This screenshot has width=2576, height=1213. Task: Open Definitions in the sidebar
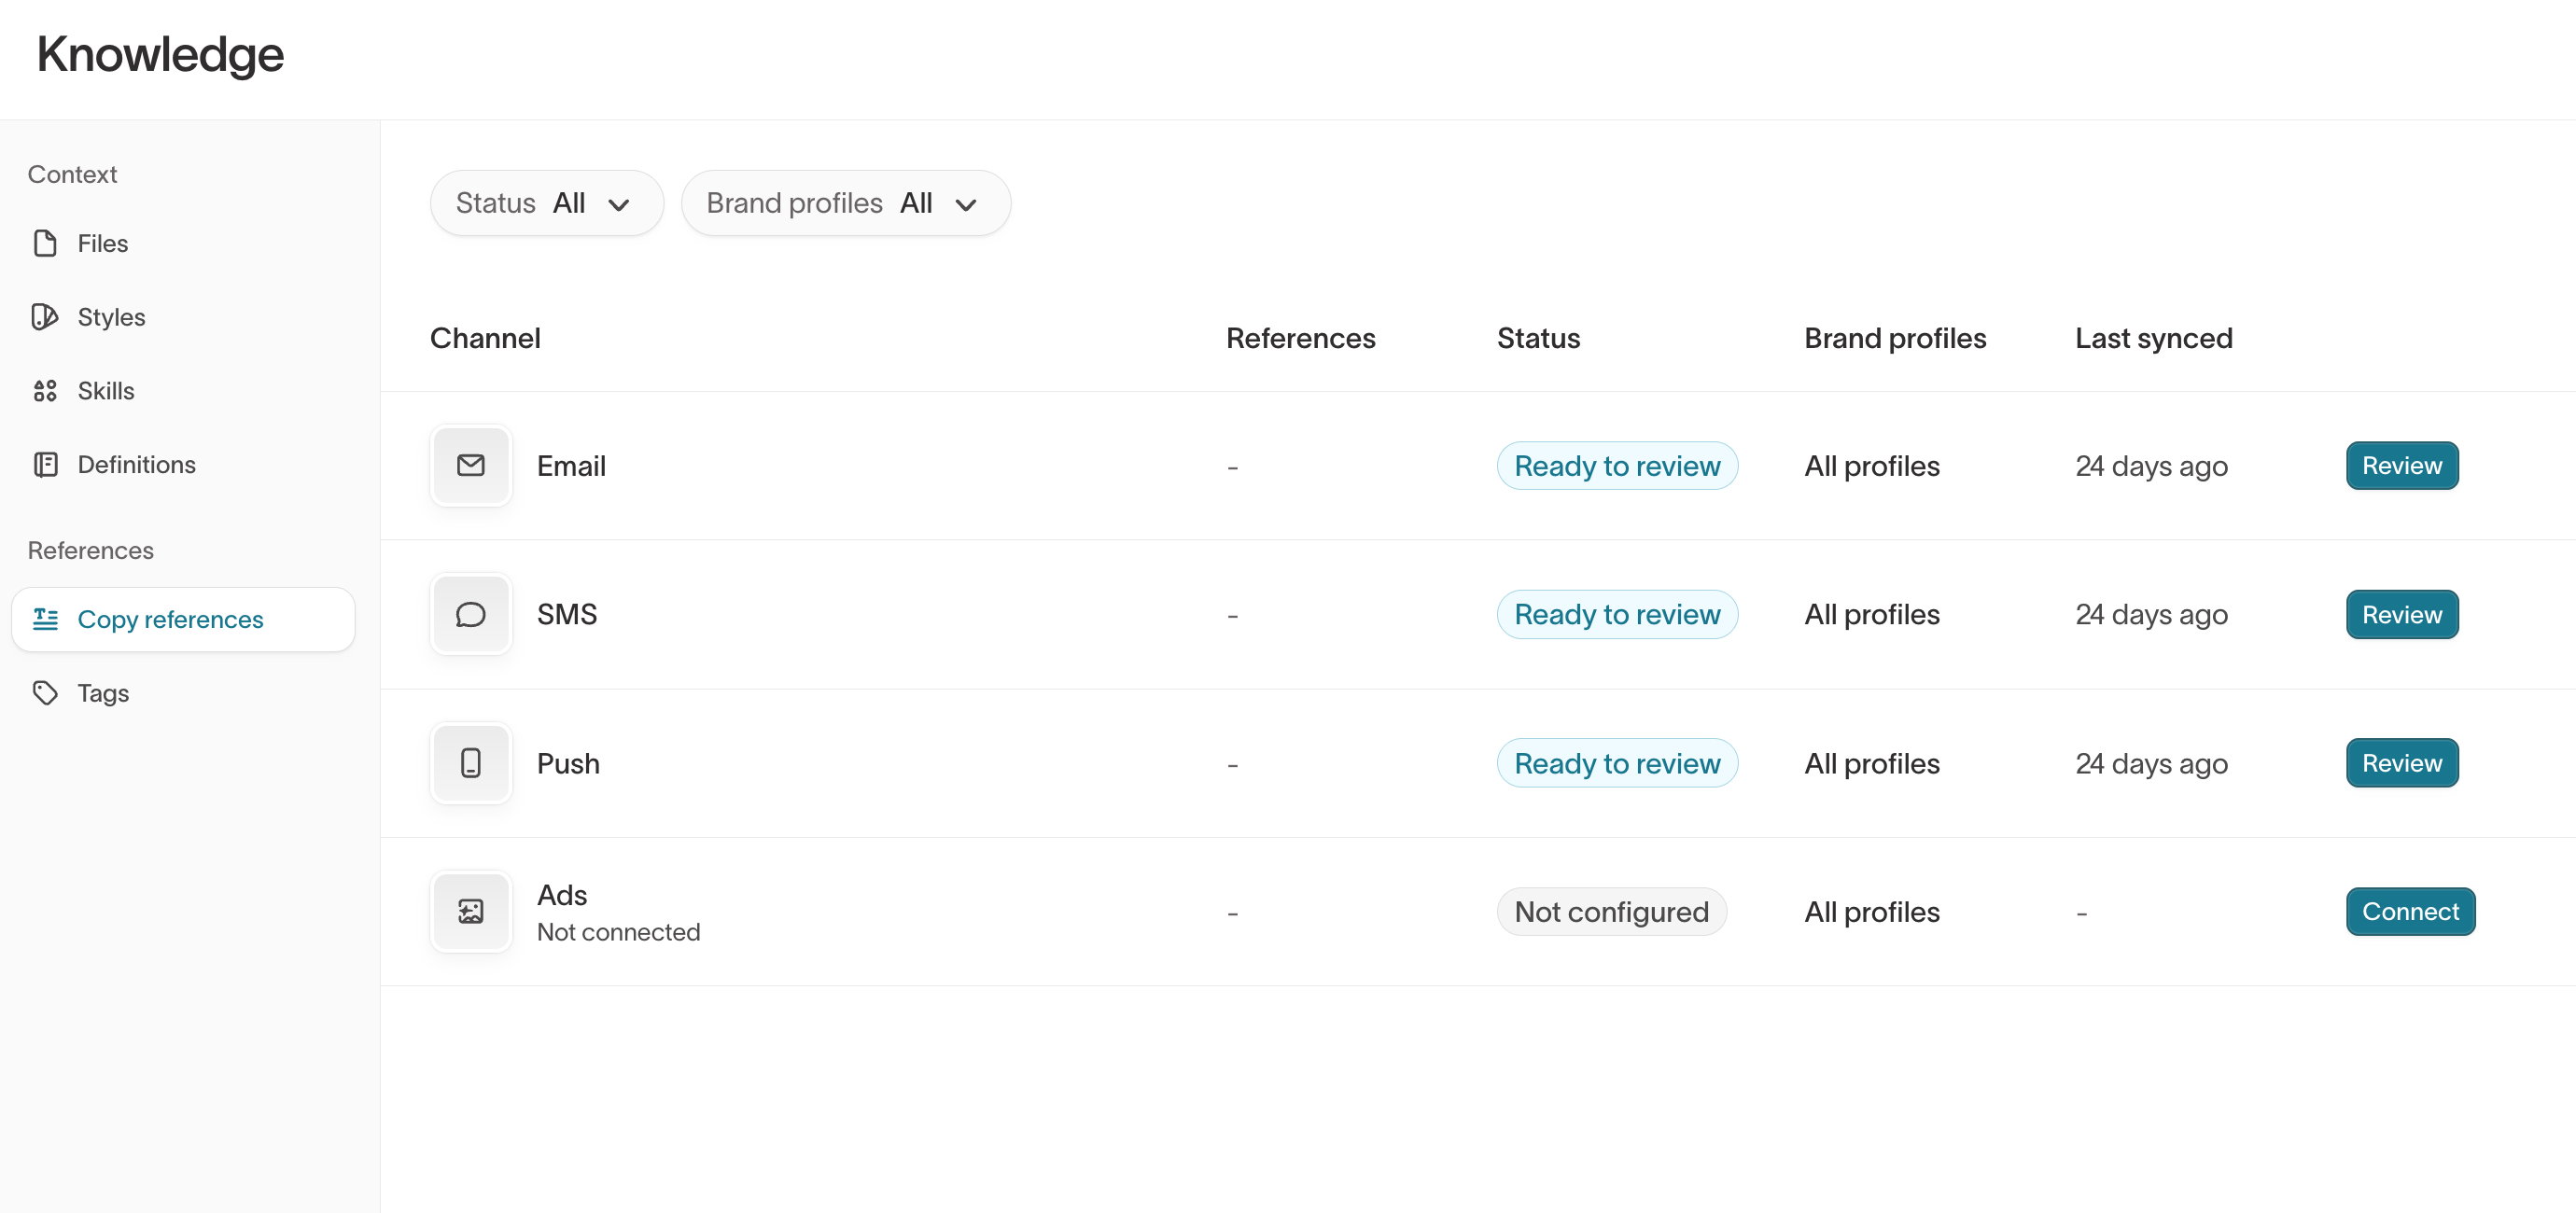pyautogui.click(x=184, y=465)
